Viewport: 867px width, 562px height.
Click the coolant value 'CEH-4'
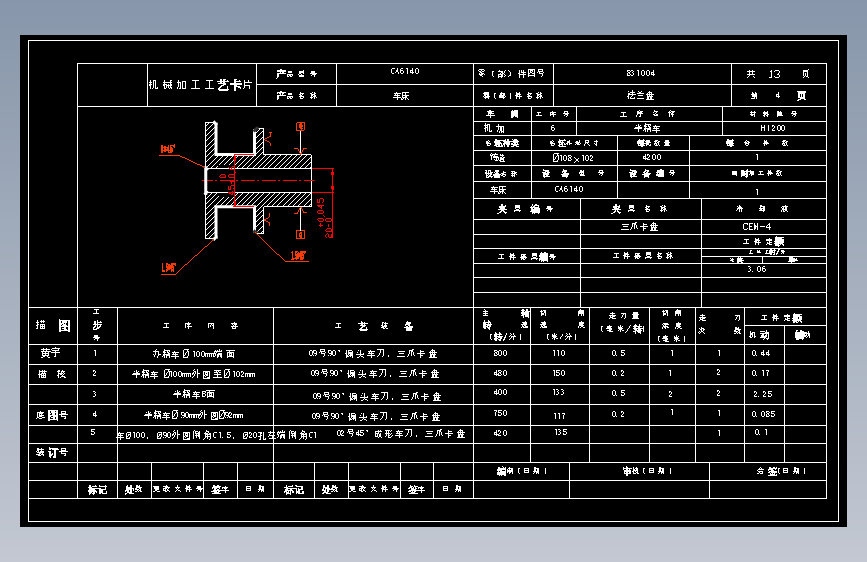coord(756,227)
